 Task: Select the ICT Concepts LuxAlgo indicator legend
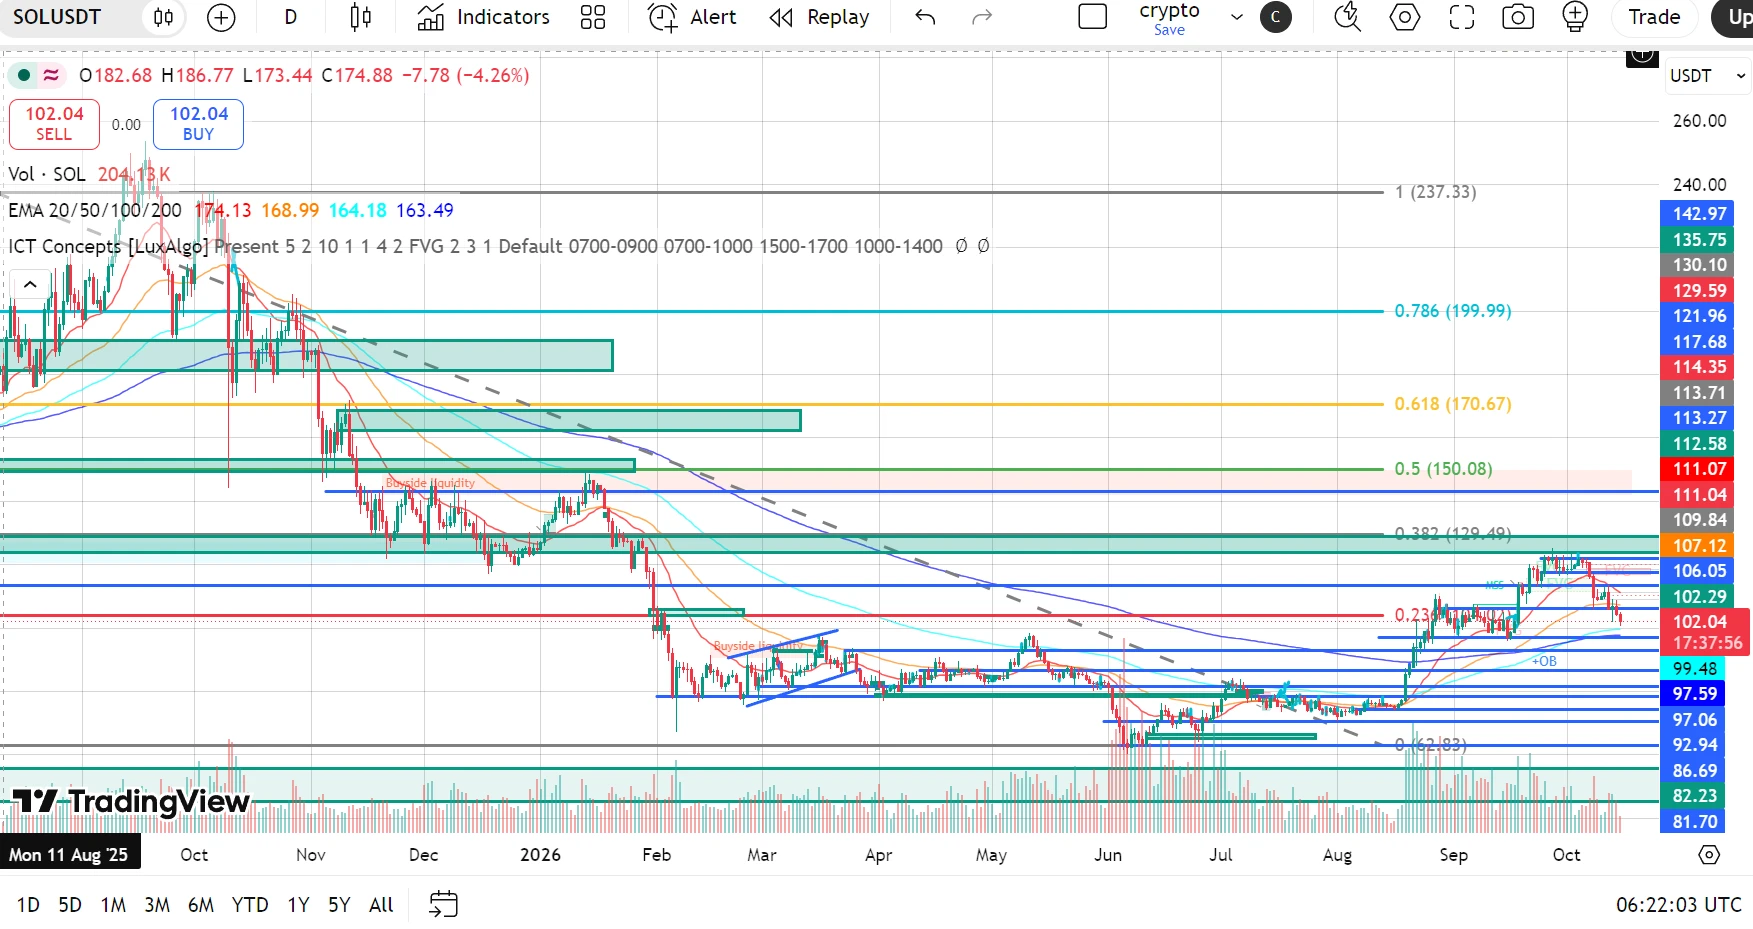point(108,246)
